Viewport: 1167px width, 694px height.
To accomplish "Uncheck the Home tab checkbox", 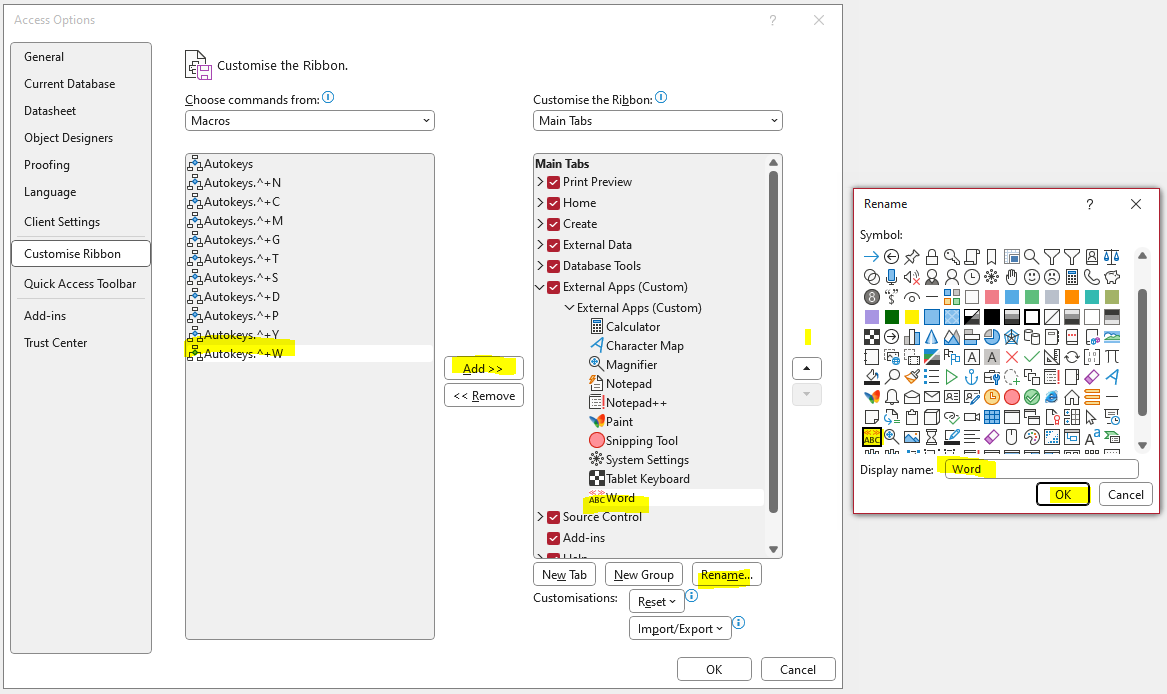I will coord(553,203).
